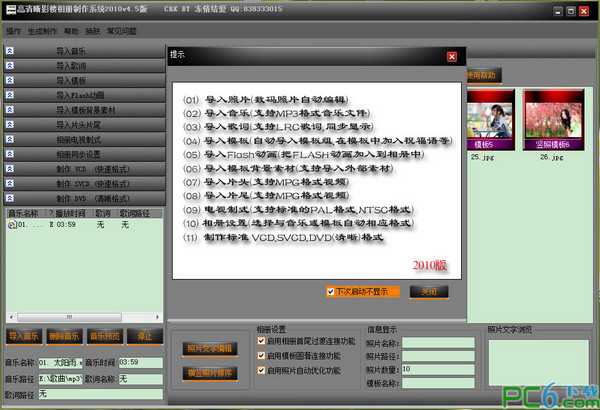
Task: Click the chevron icon beside 相册电视制式
Action: pyautogui.click(x=10, y=140)
